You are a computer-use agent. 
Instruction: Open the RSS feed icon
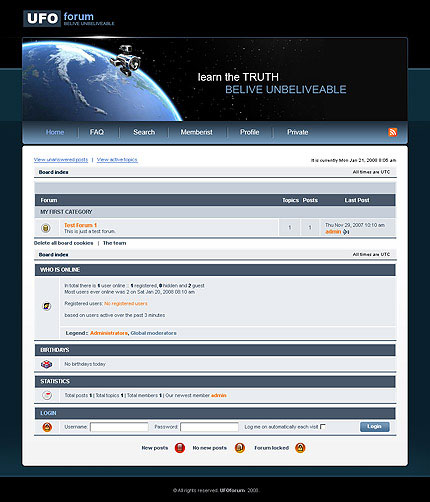[x=393, y=132]
